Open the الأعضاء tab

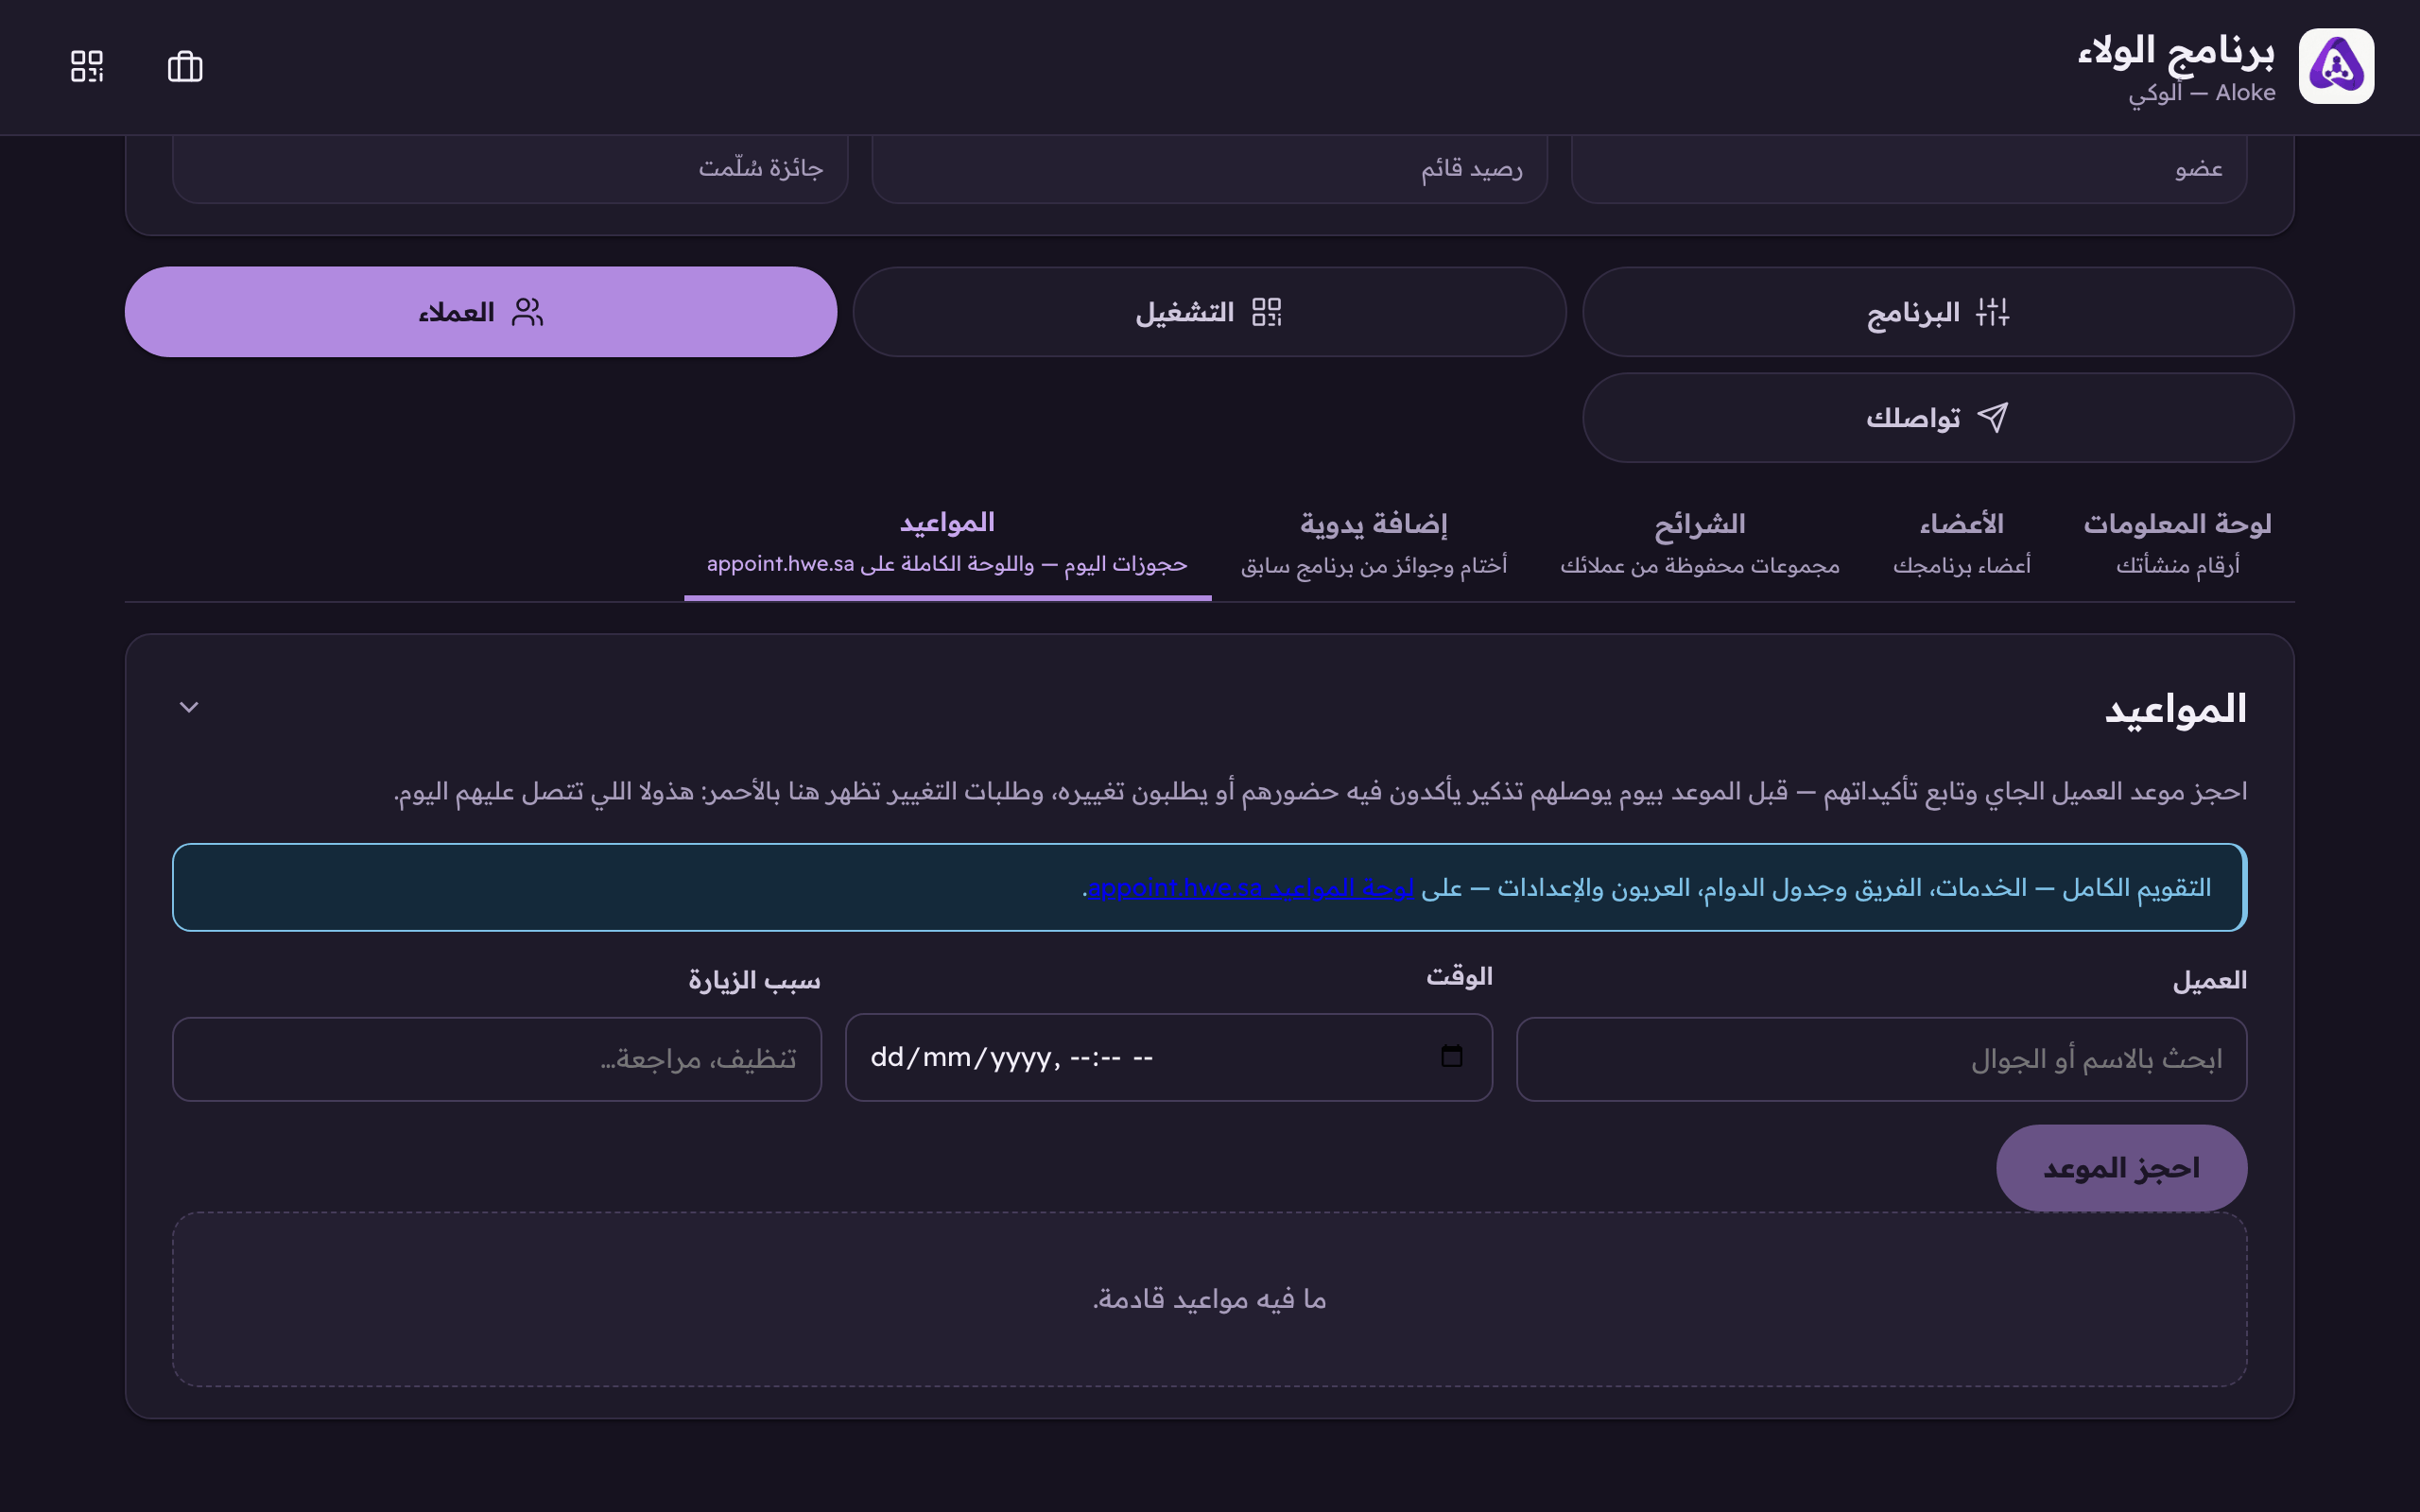pos(1961,545)
